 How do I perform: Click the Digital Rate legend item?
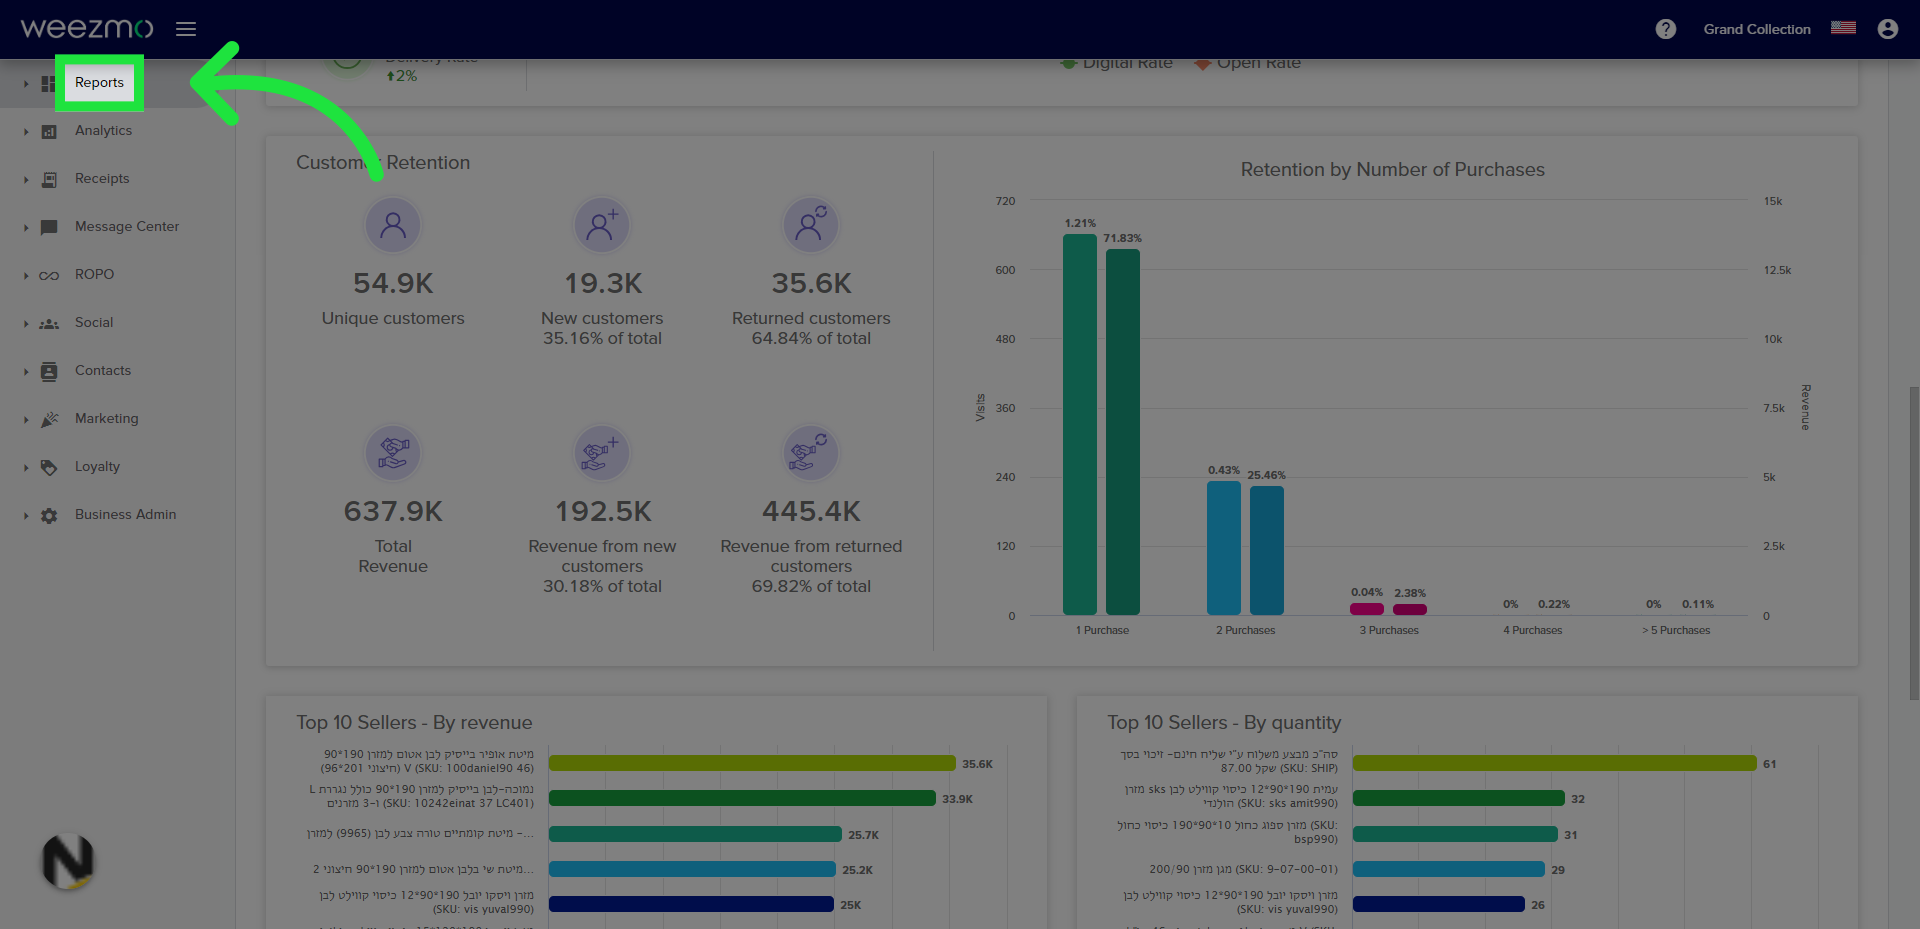pyautogui.click(x=1117, y=63)
